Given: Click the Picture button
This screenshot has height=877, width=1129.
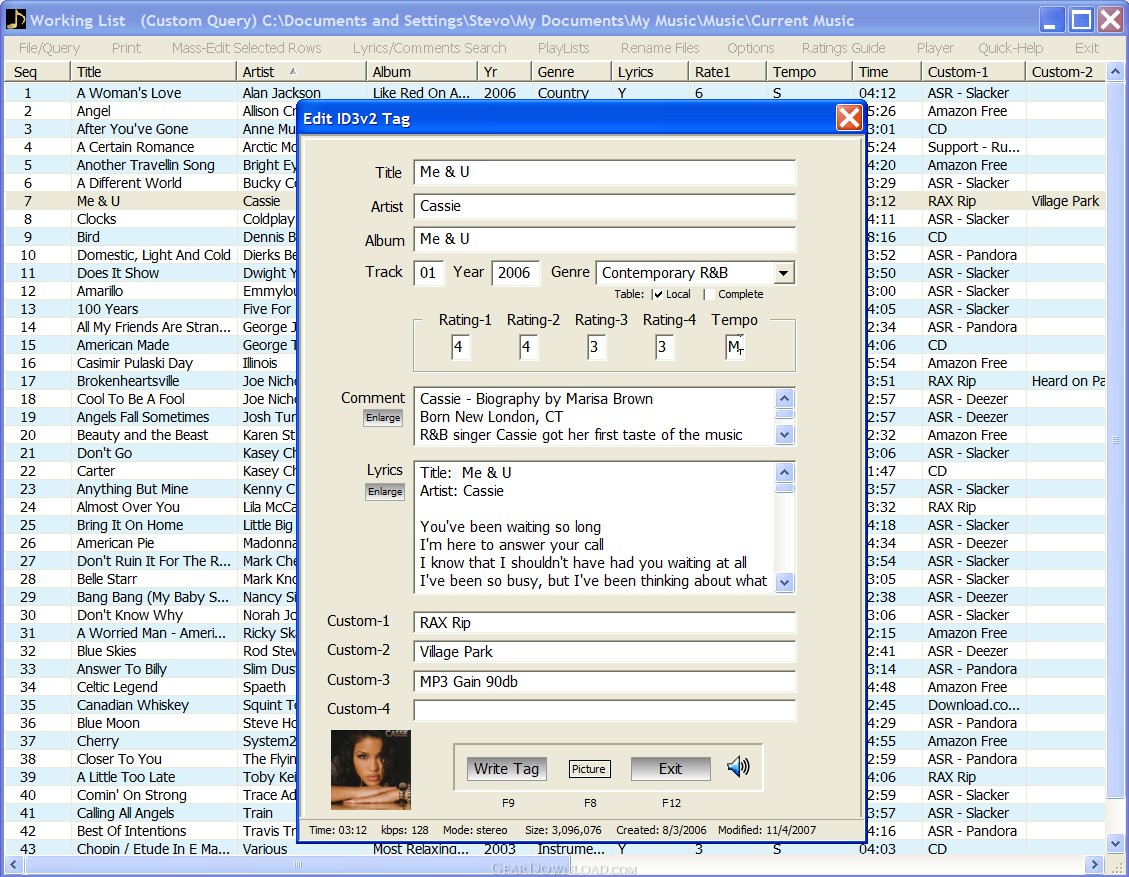Looking at the screenshot, I should tap(589, 769).
